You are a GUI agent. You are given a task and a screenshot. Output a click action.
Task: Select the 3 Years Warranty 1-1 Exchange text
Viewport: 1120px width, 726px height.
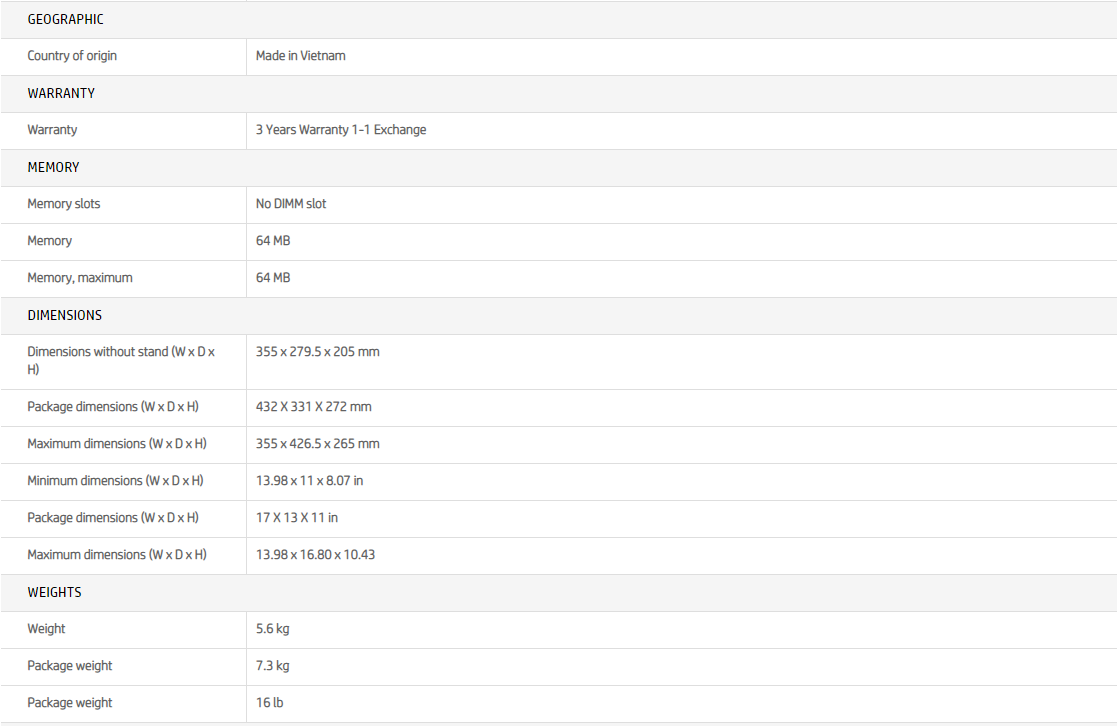(x=341, y=130)
